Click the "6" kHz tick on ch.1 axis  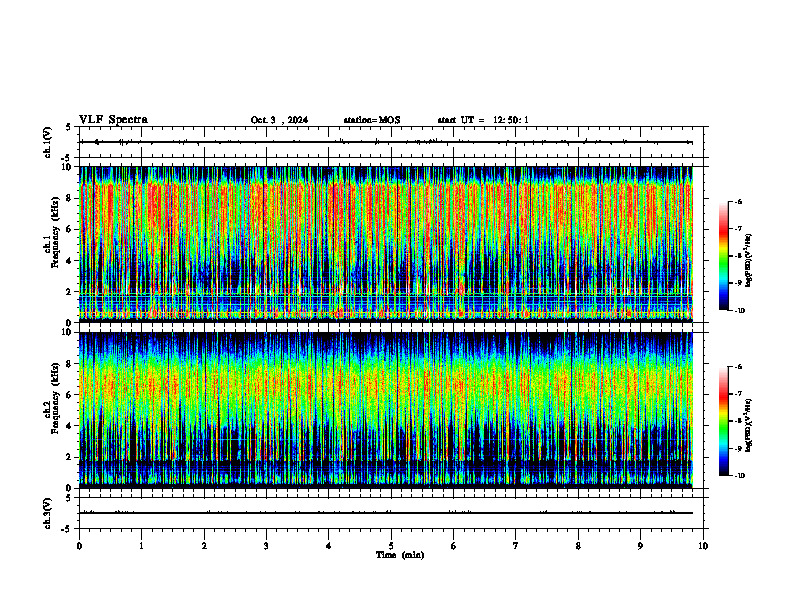70,229
